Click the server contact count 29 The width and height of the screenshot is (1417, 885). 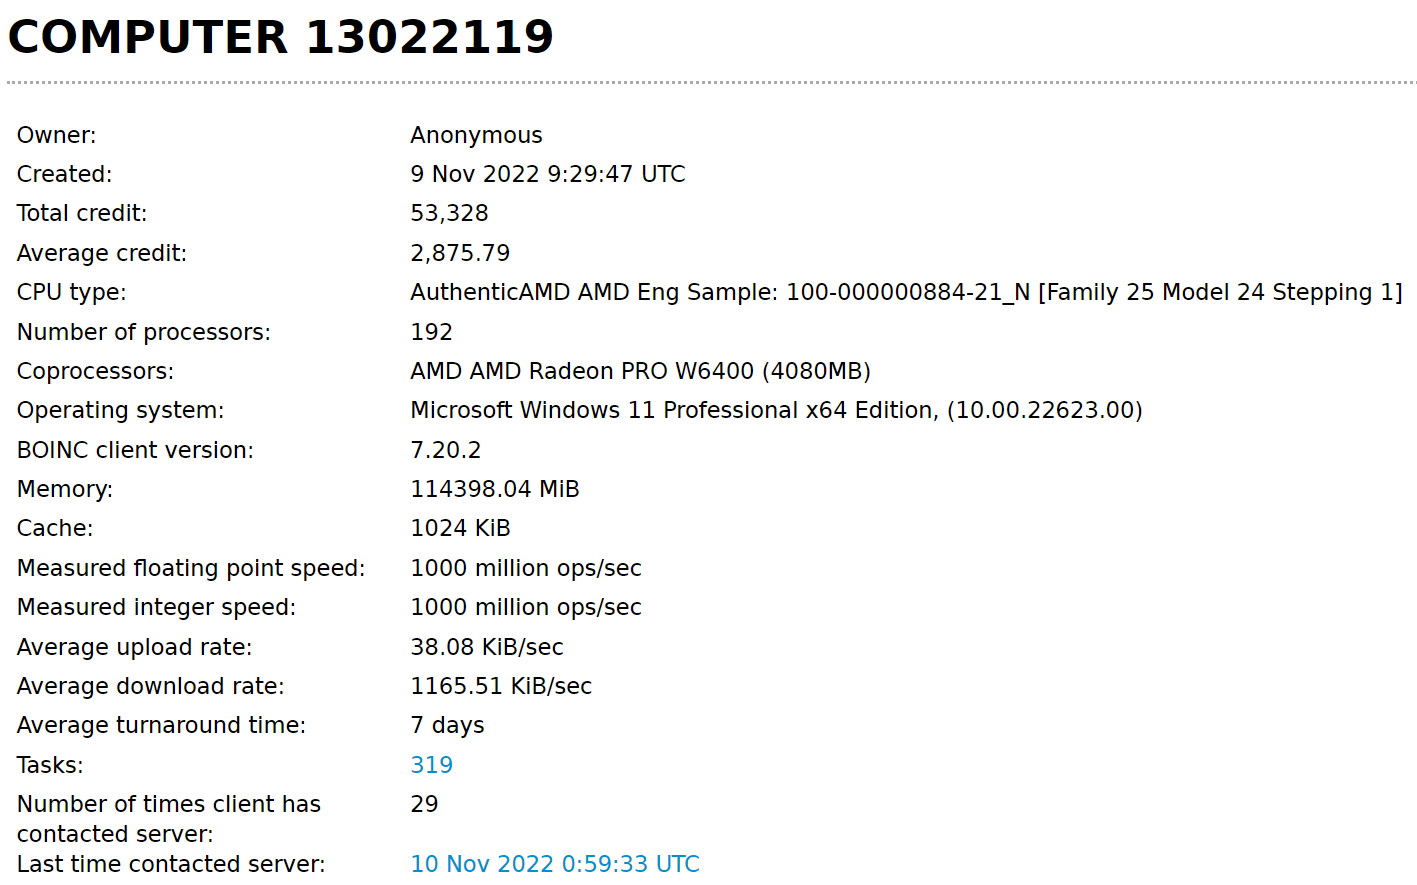coord(424,804)
